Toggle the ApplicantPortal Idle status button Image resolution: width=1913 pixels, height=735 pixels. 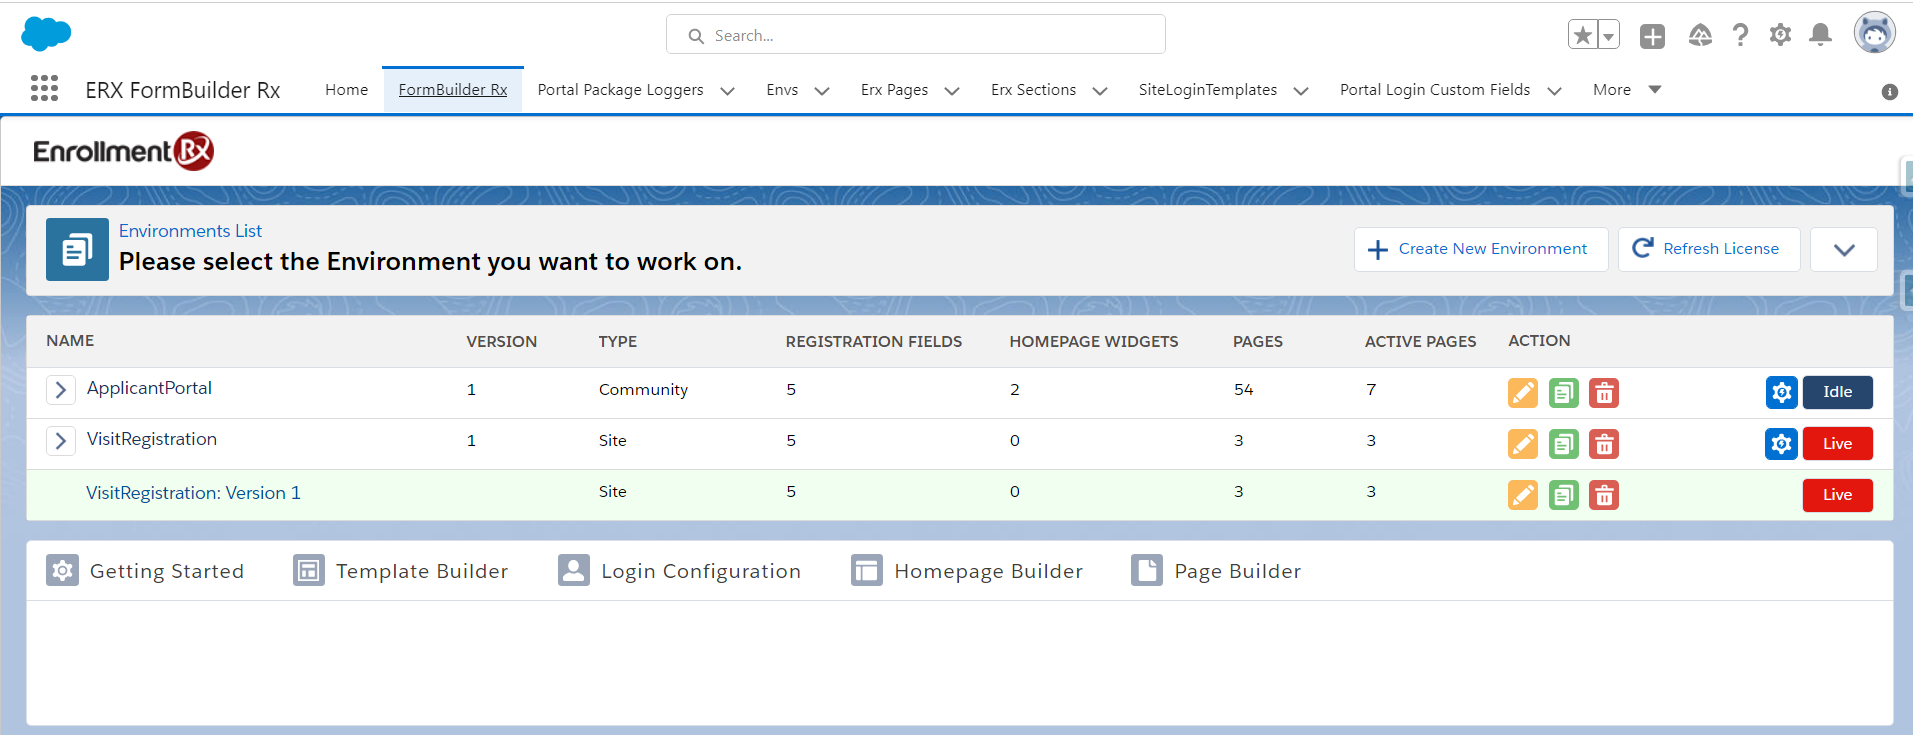1837,392
